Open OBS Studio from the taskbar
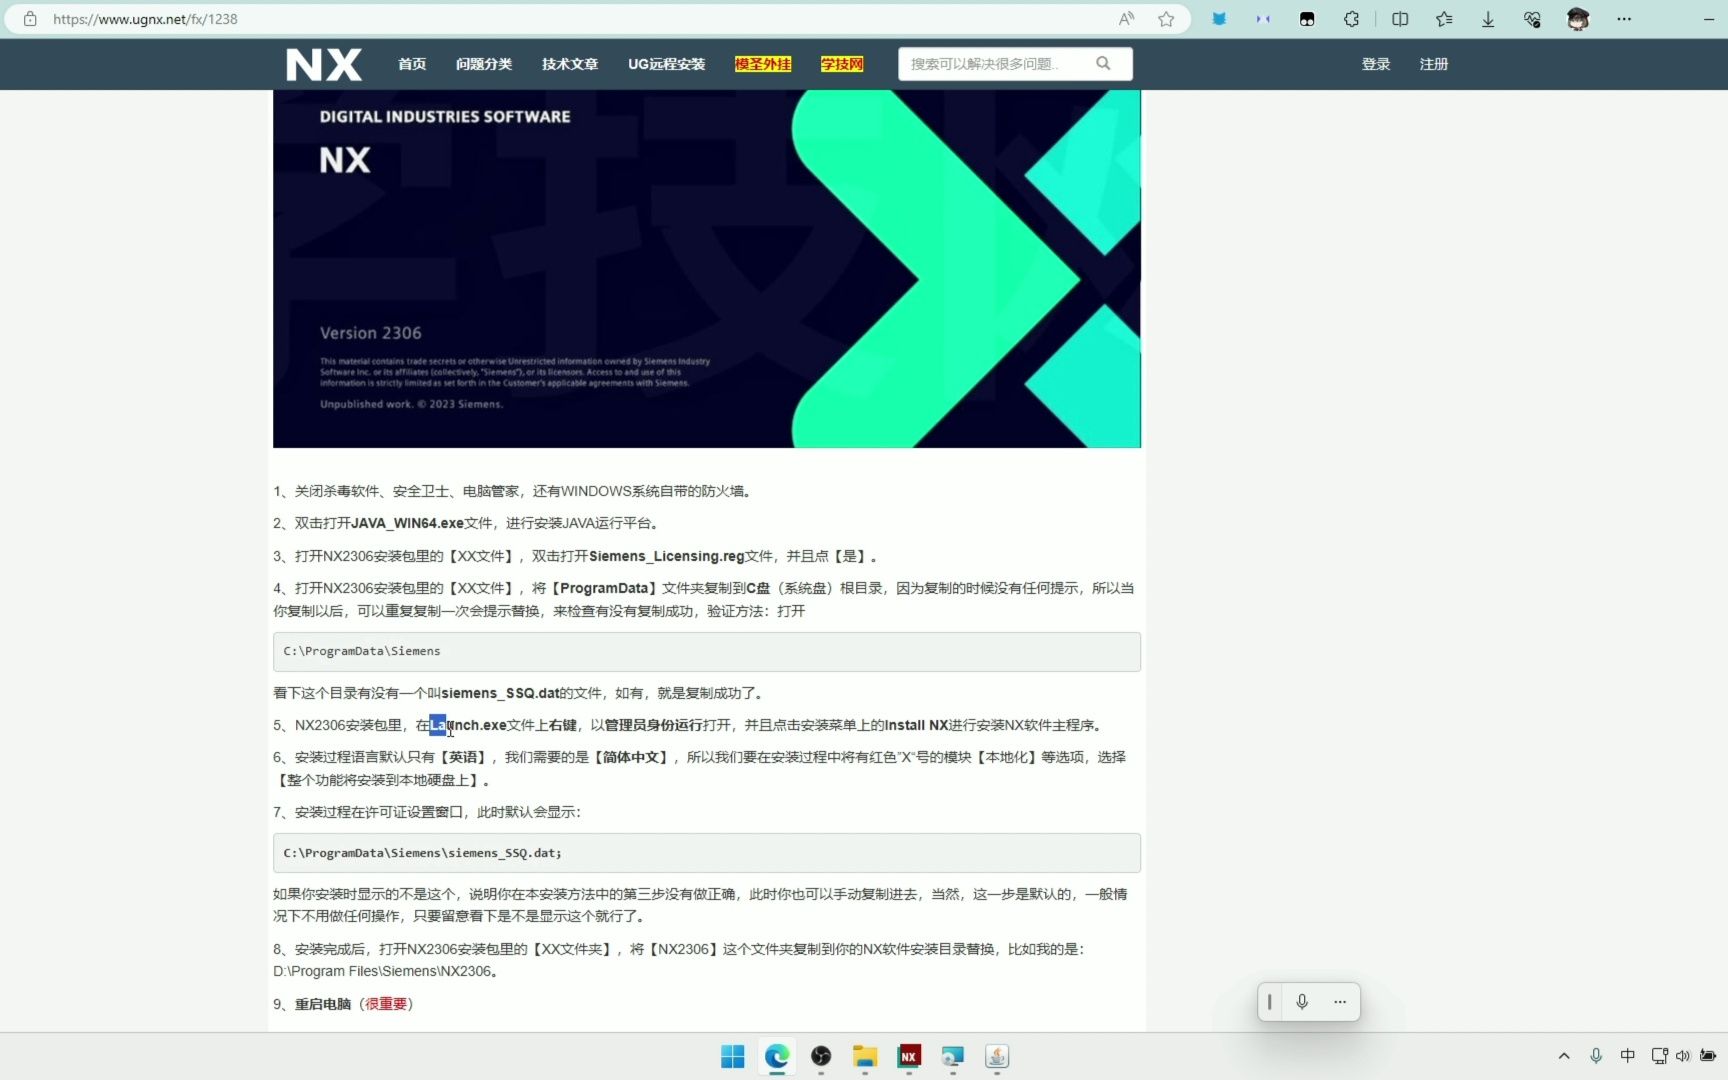Screen dimensions: 1728x1080 point(820,1057)
